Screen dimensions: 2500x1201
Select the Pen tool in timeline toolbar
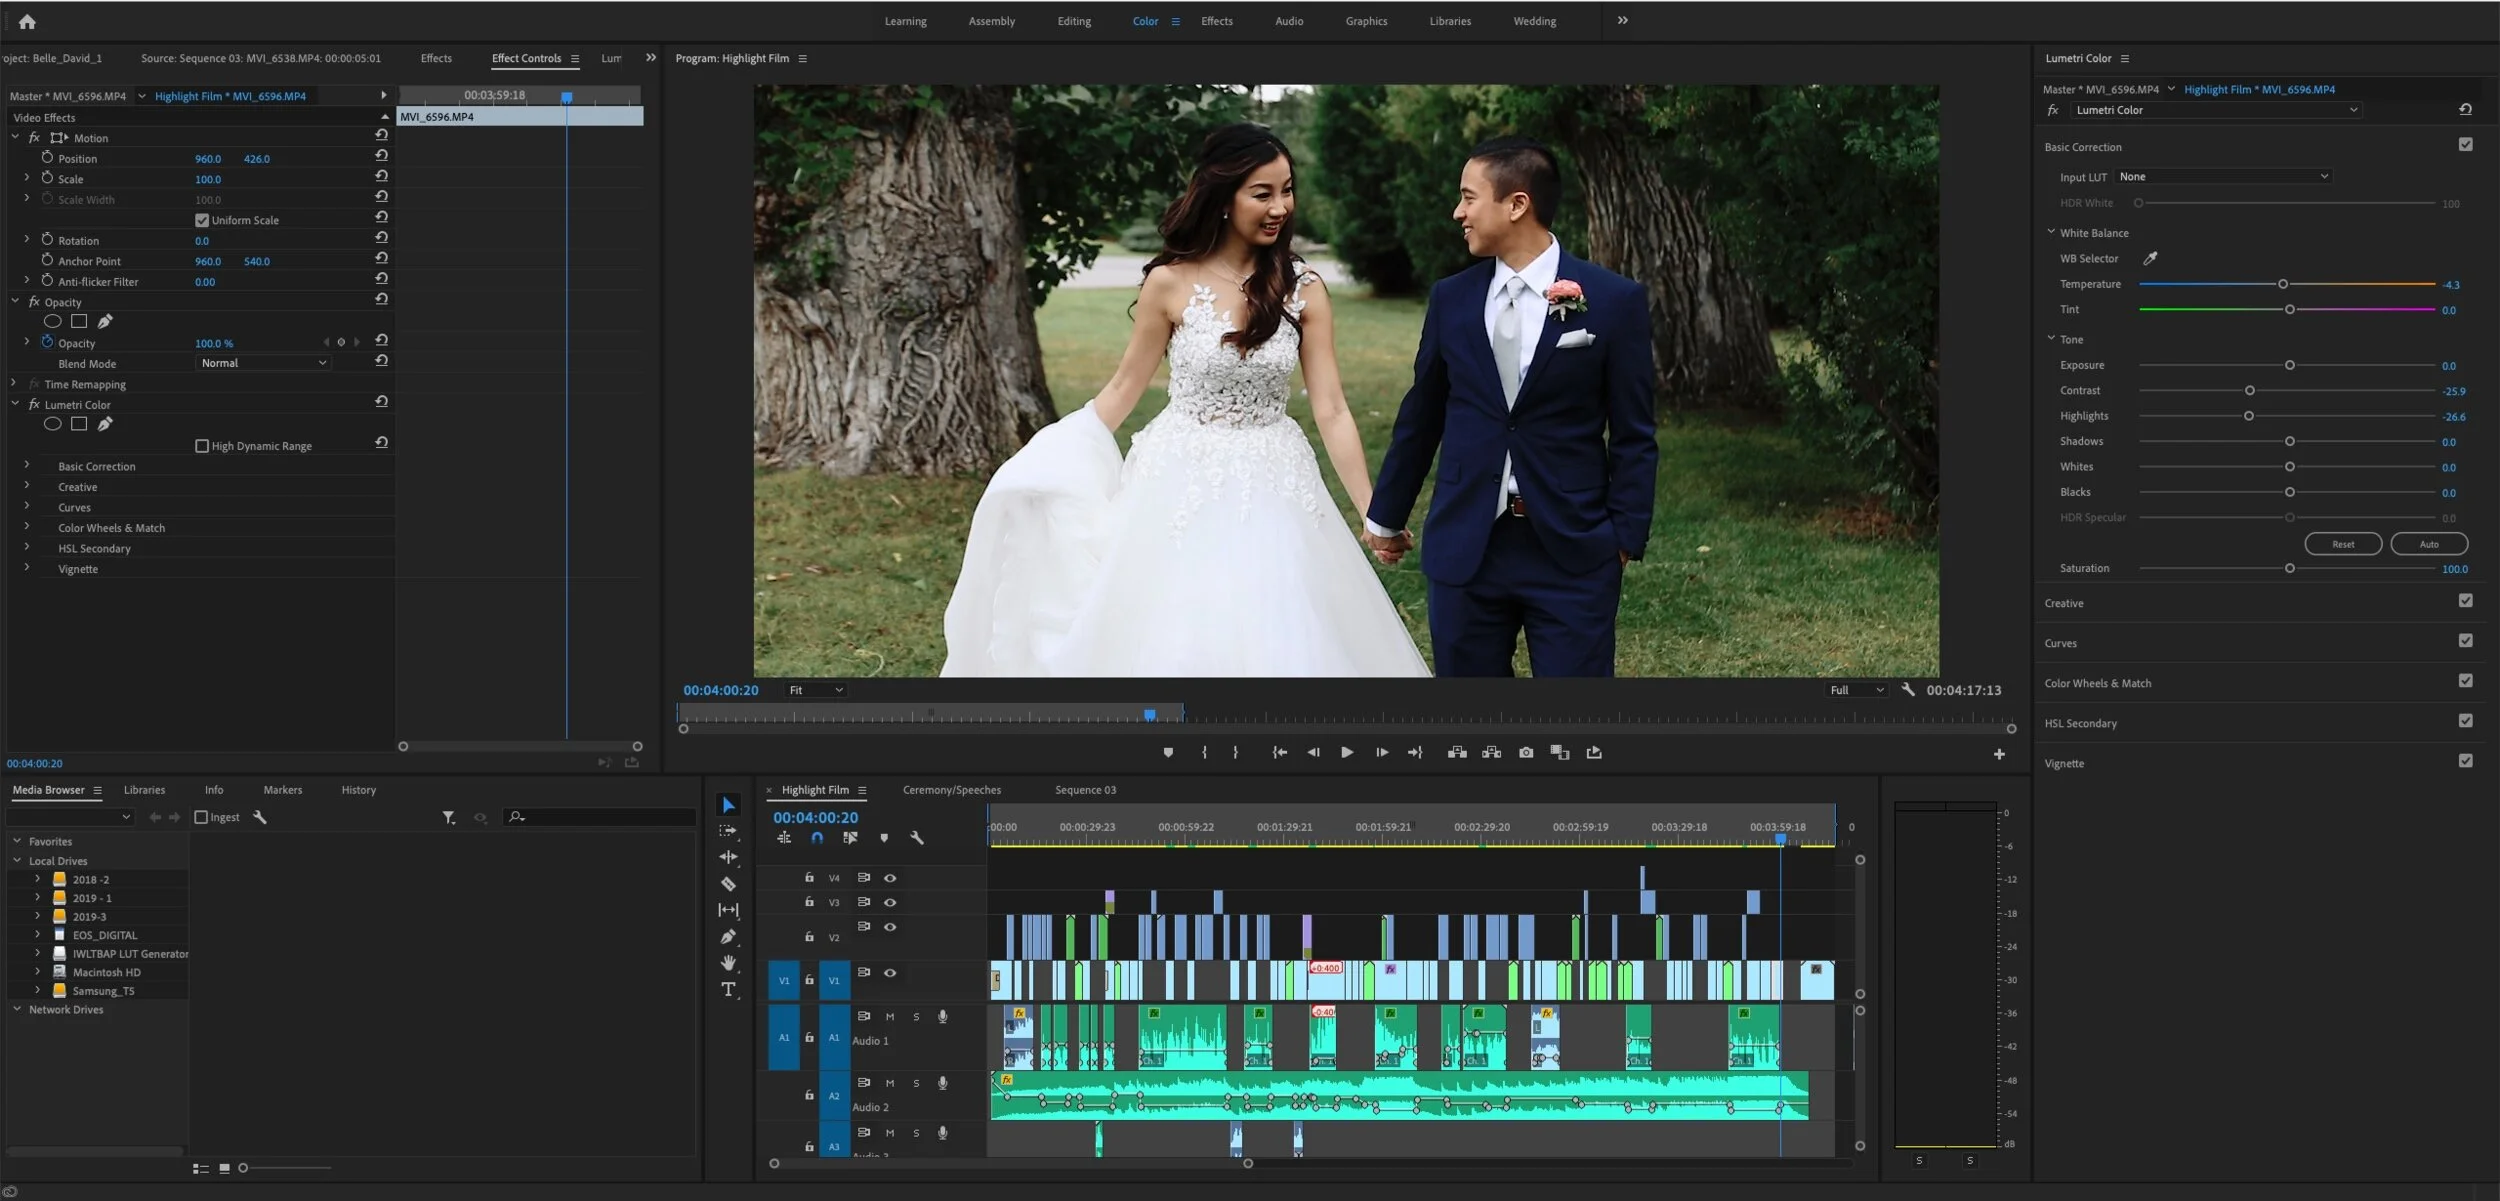point(728,937)
